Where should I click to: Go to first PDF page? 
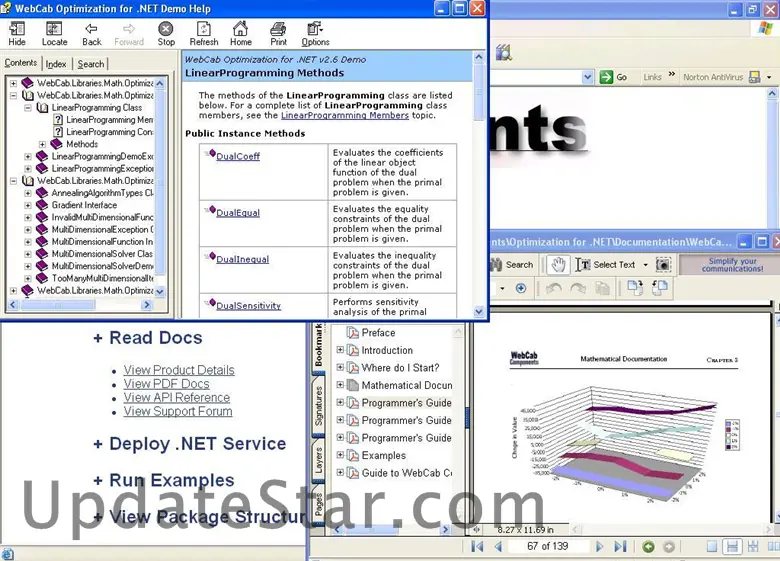click(x=477, y=547)
